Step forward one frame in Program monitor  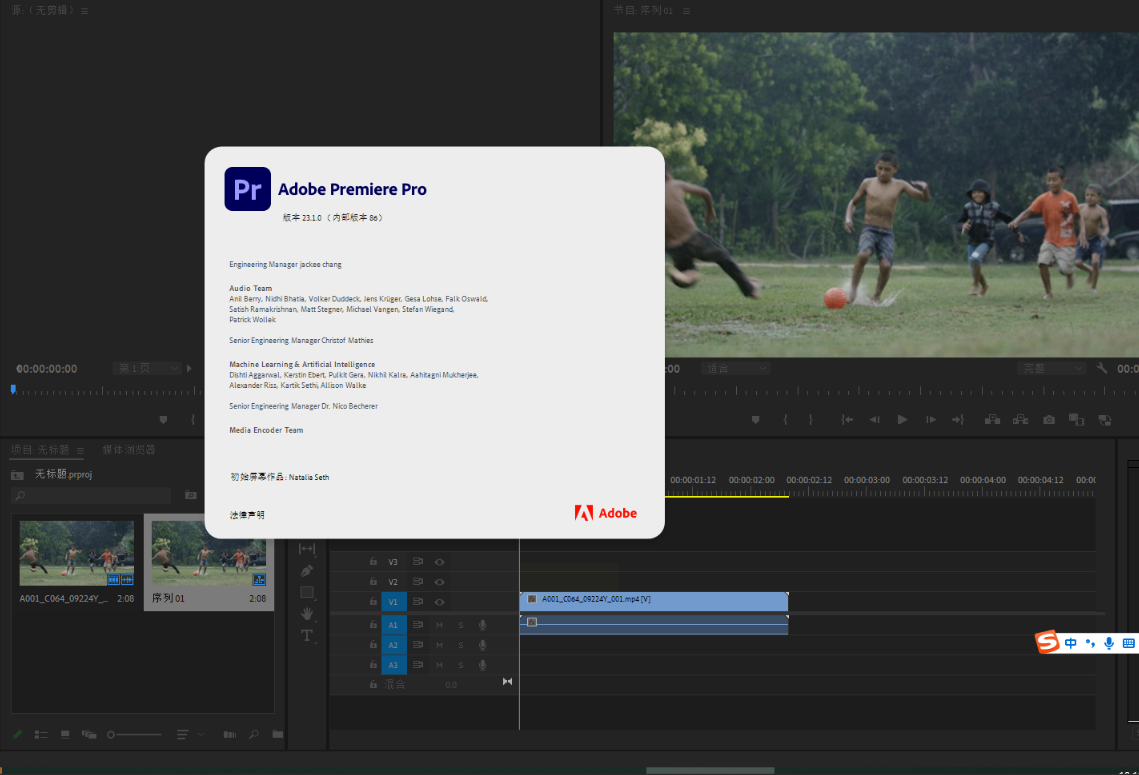931,420
